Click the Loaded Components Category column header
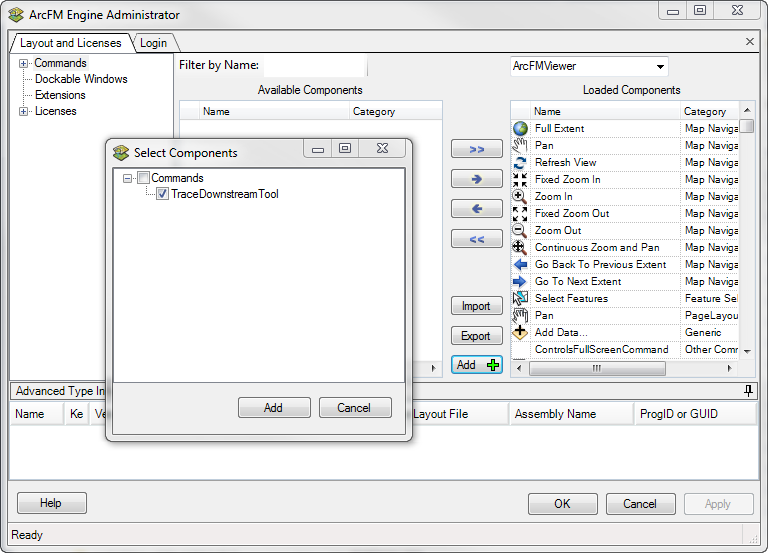This screenshot has width=768, height=553. 710,111
